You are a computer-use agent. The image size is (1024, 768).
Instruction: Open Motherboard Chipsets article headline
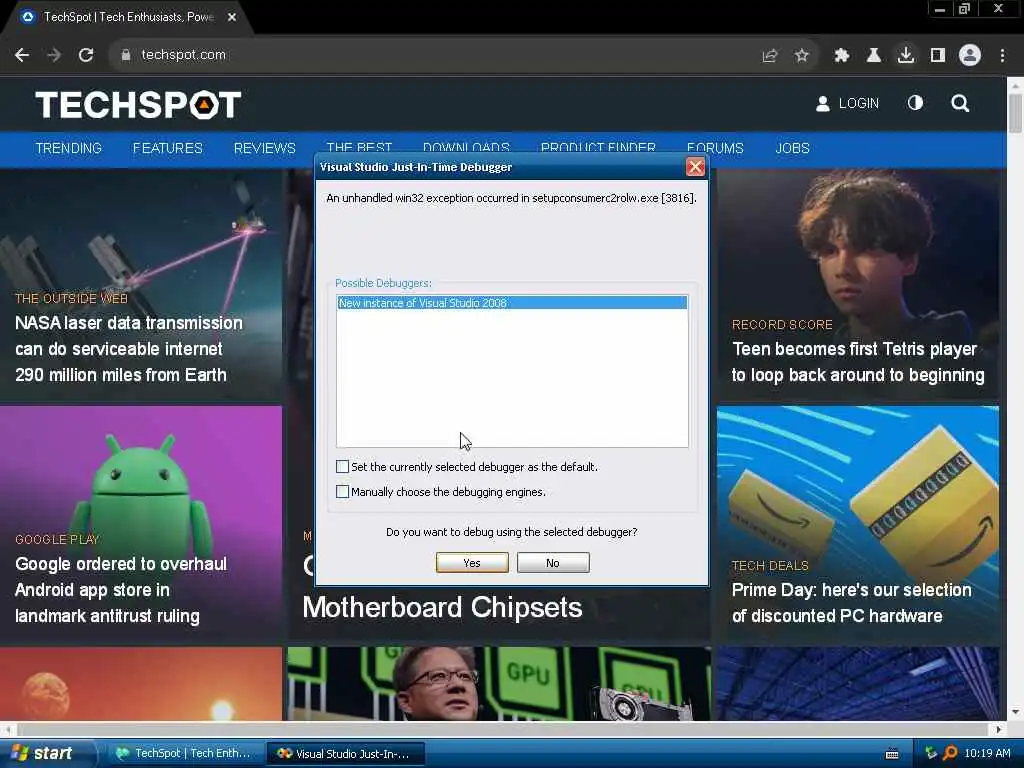click(x=442, y=607)
